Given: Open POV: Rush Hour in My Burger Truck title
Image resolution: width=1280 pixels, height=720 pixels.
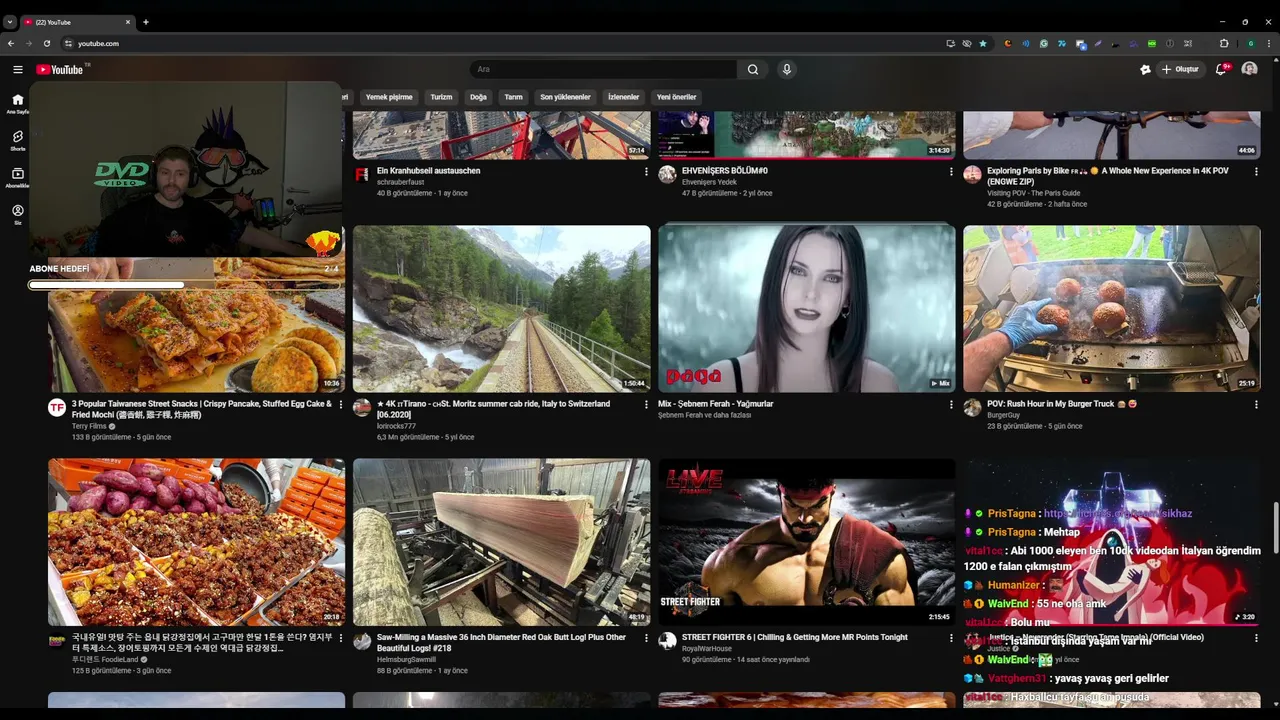Looking at the screenshot, I should (x=1062, y=404).
